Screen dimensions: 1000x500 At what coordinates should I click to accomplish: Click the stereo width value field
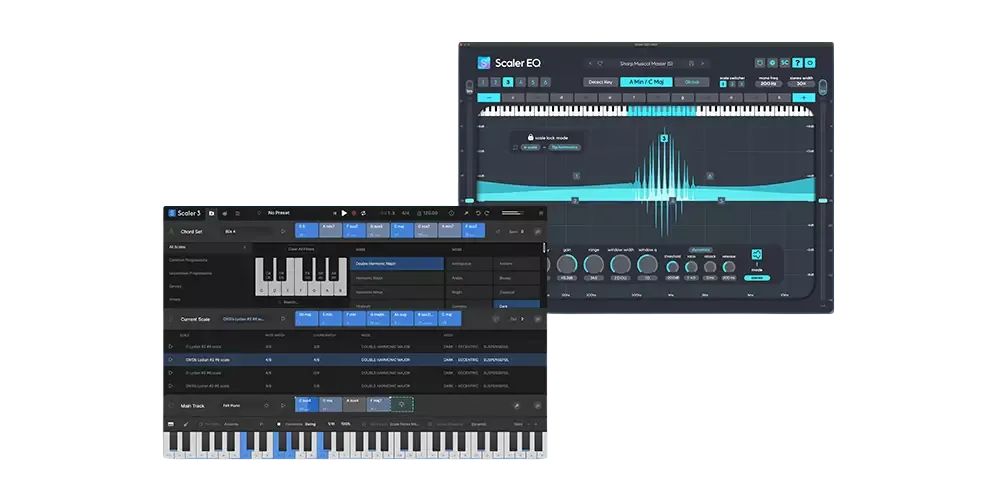801,84
